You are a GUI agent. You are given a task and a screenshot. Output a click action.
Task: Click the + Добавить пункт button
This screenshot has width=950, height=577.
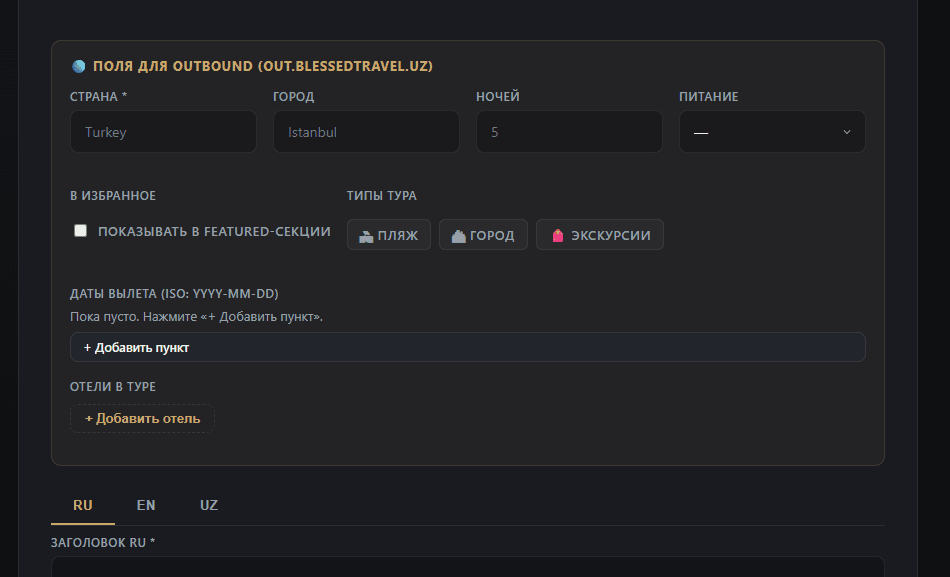(x=468, y=347)
